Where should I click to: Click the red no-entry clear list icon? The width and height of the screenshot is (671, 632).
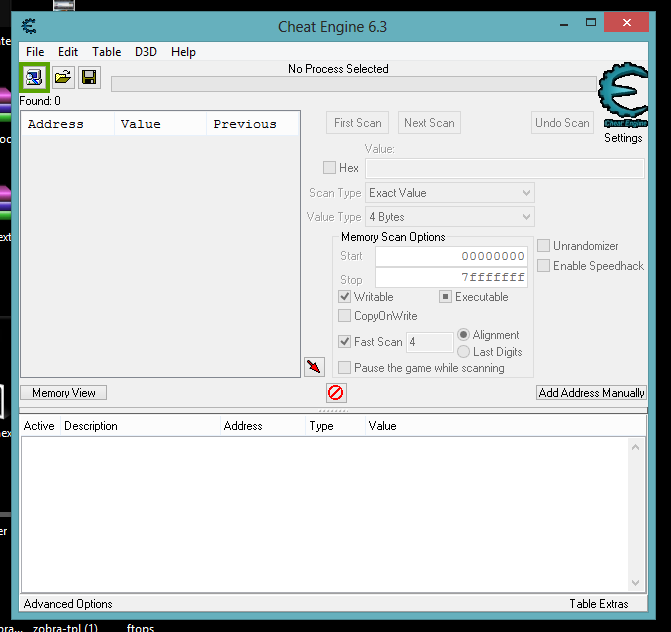click(x=336, y=393)
